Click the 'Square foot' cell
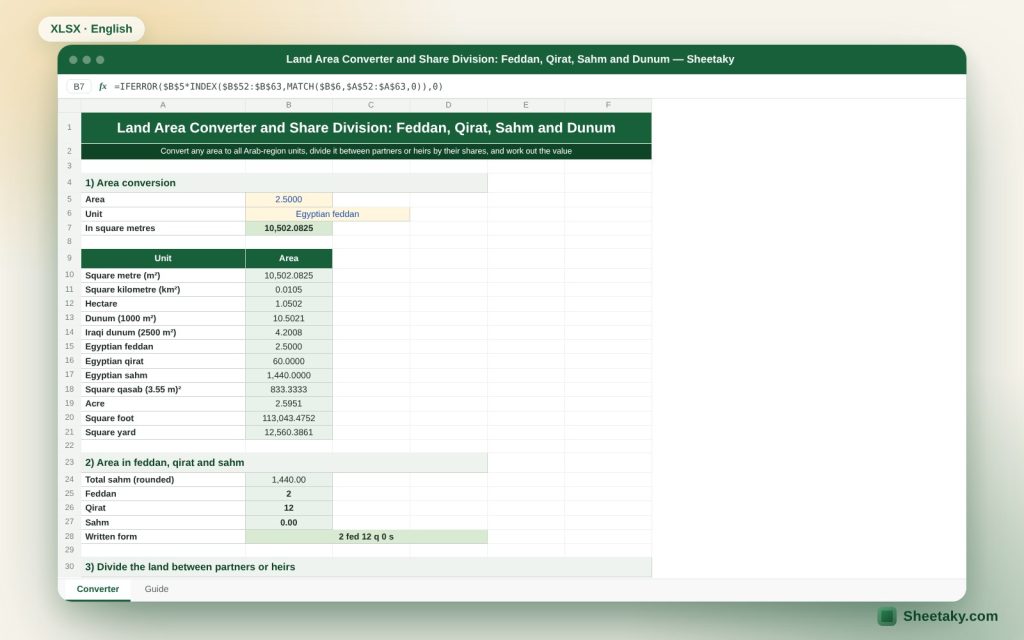The image size is (1024, 640). tap(163, 418)
